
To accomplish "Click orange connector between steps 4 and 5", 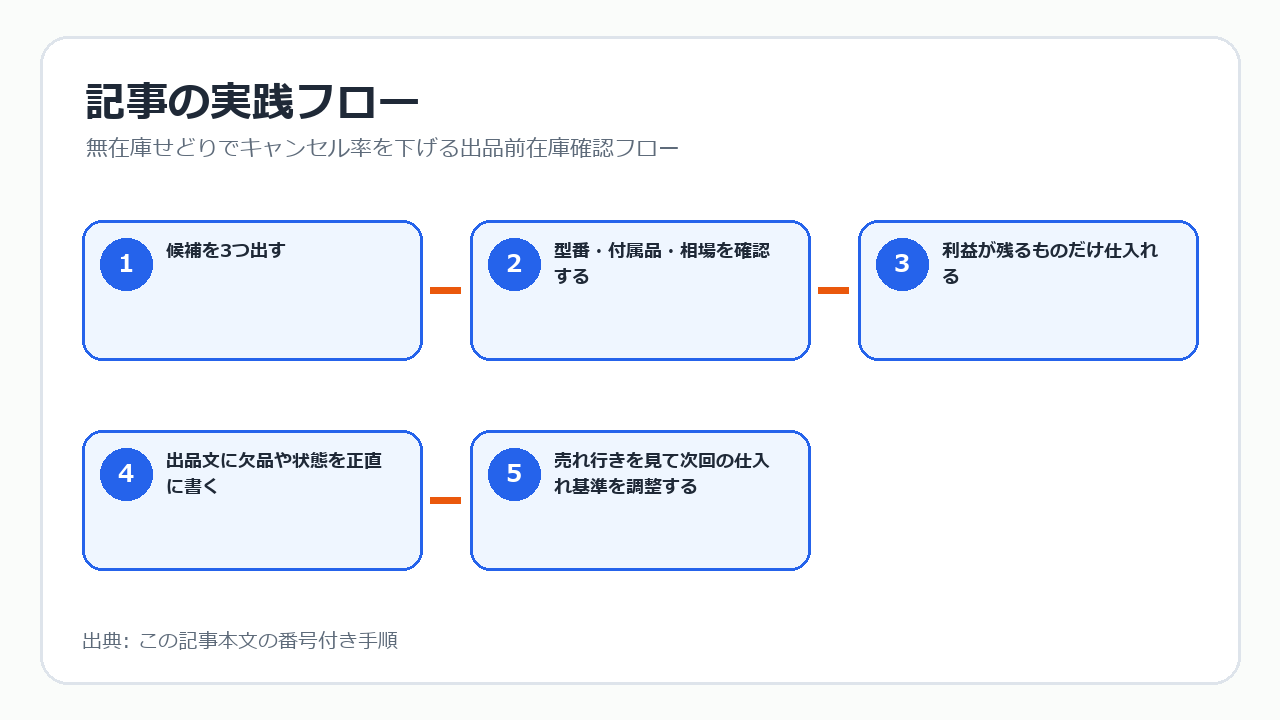I will tap(445, 500).
